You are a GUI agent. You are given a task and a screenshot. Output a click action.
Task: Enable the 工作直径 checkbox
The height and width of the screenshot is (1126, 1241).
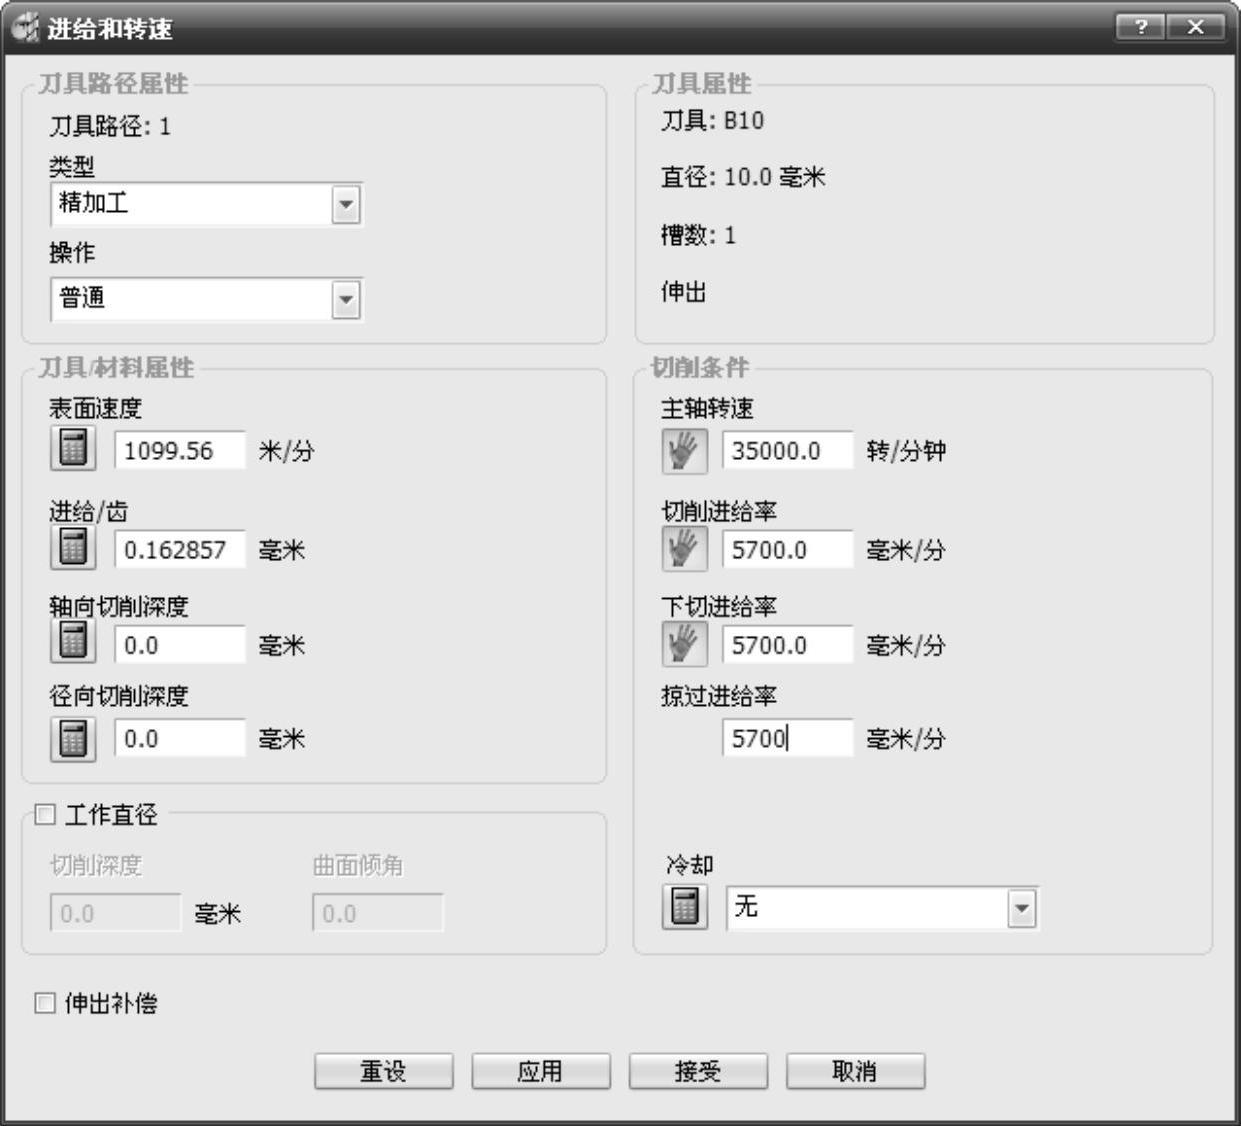point(45,815)
